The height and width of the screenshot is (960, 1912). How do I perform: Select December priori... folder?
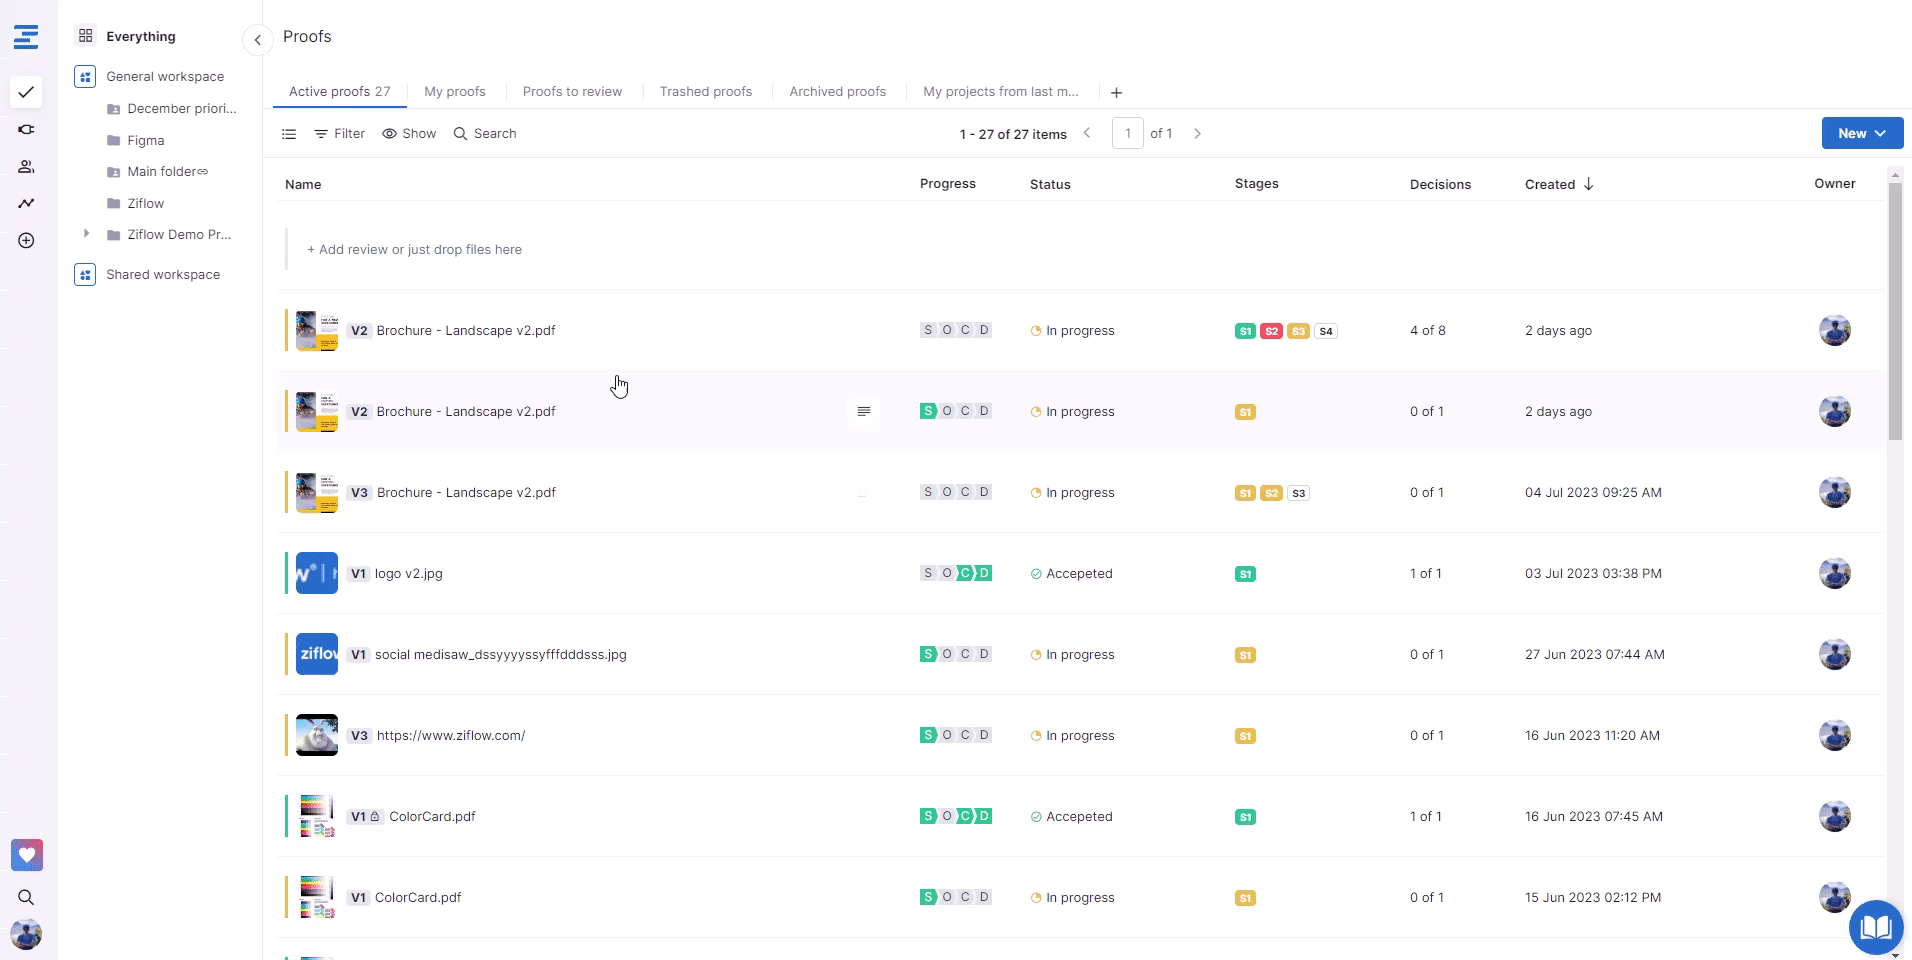pos(172,108)
